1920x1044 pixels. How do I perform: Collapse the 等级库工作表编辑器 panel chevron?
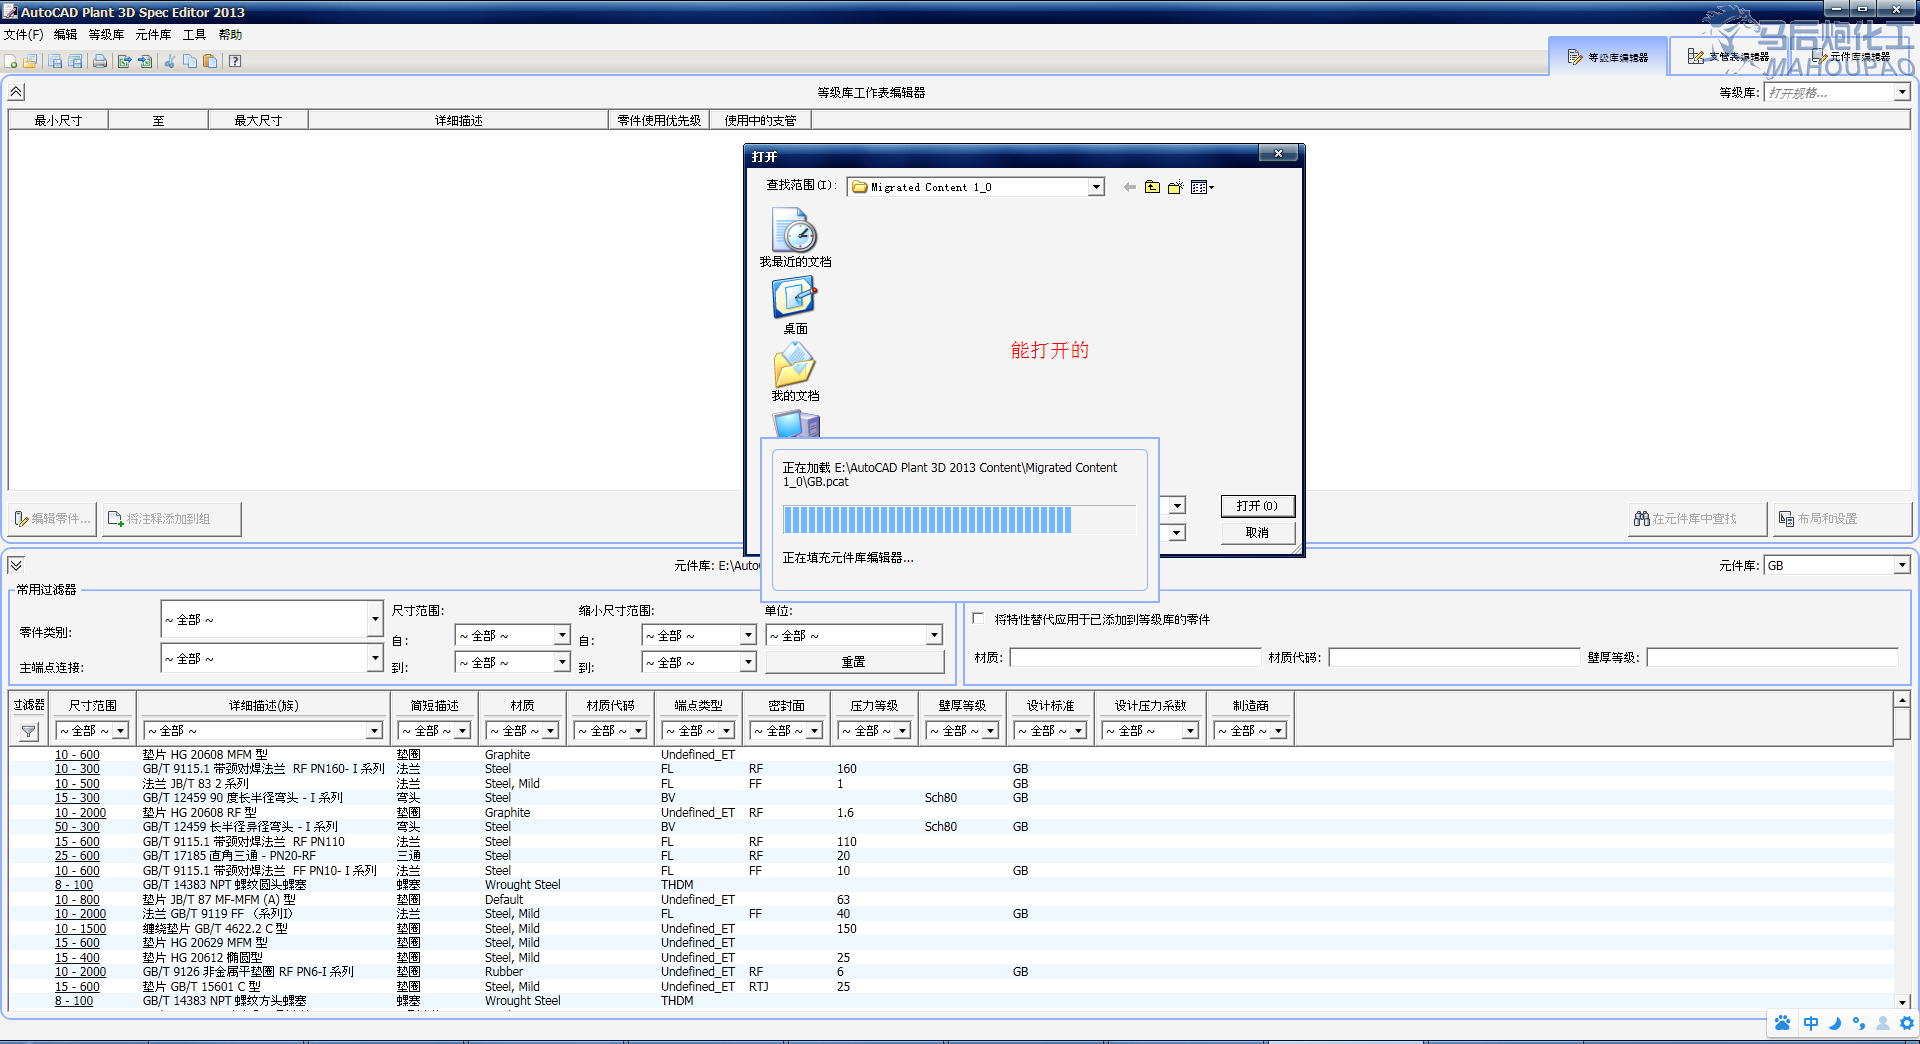click(x=16, y=92)
